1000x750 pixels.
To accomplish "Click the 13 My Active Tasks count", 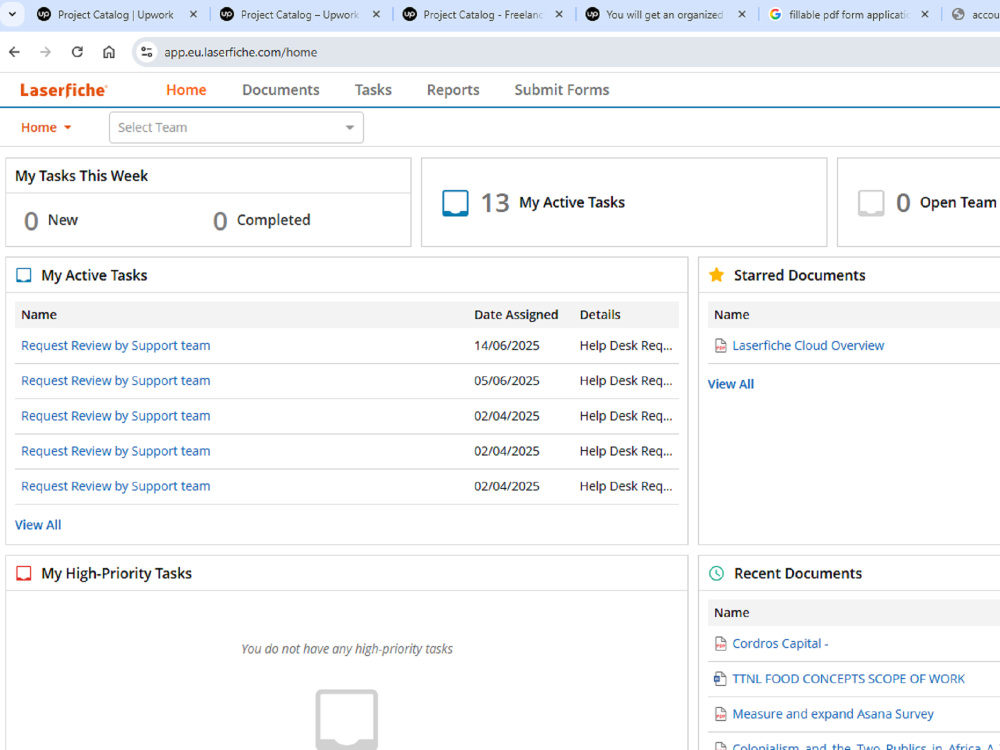I will [x=495, y=203].
